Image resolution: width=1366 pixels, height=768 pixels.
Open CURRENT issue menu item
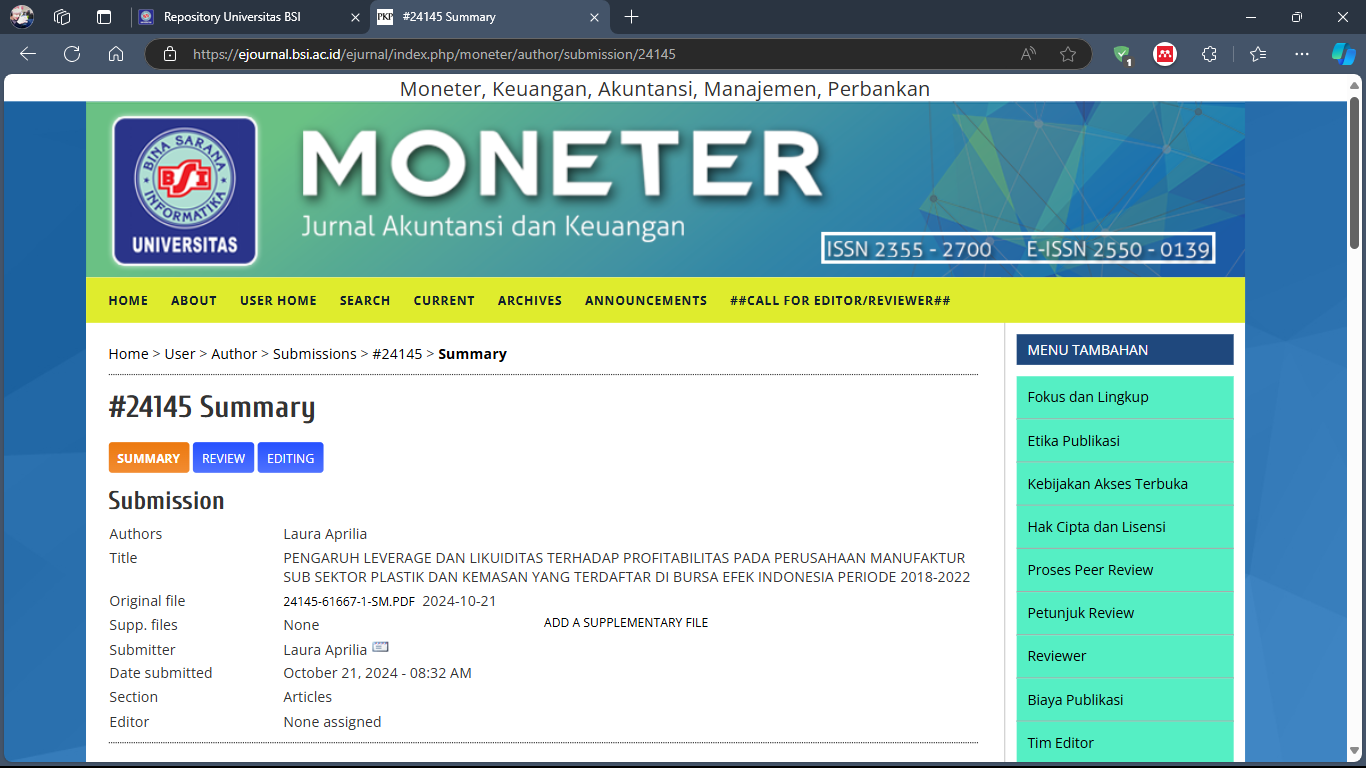tap(444, 300)
